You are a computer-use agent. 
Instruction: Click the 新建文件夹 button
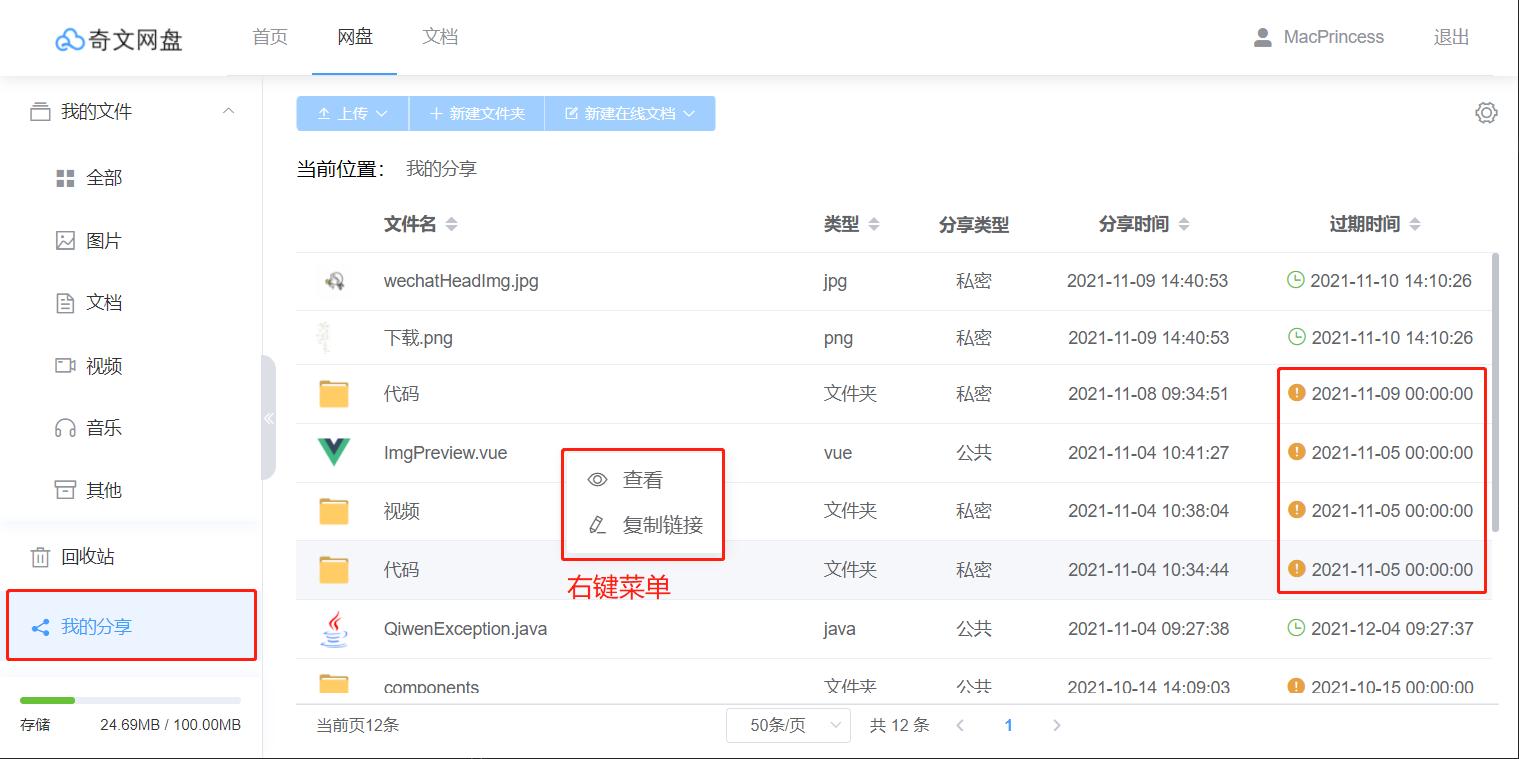(x=477, y=113)
